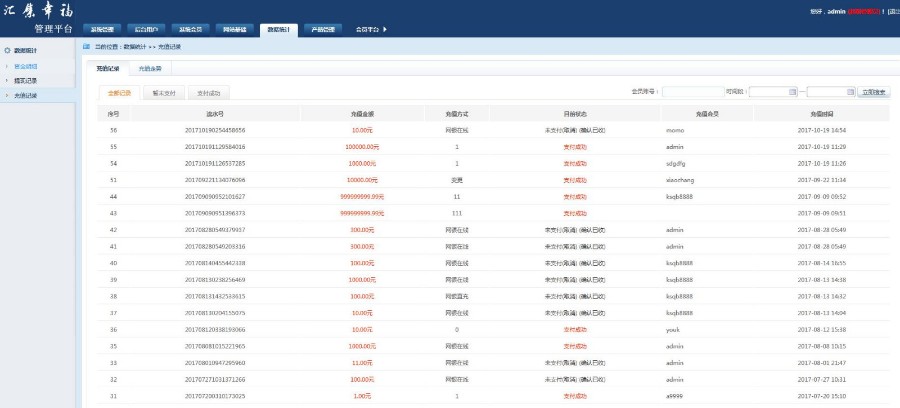Open the calendar icon in the end date field
The image size is (900, 408).
click(x=850, y=92)
